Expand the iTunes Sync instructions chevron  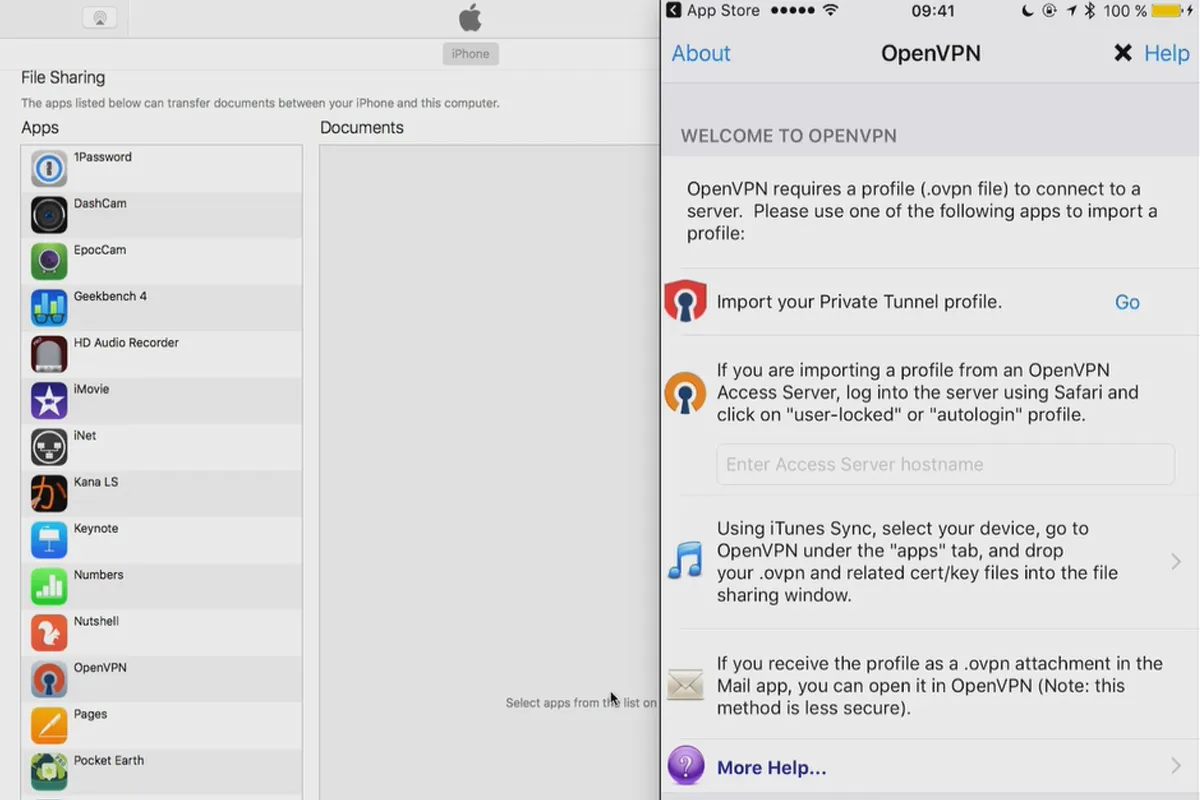[x=1176, y=561]
